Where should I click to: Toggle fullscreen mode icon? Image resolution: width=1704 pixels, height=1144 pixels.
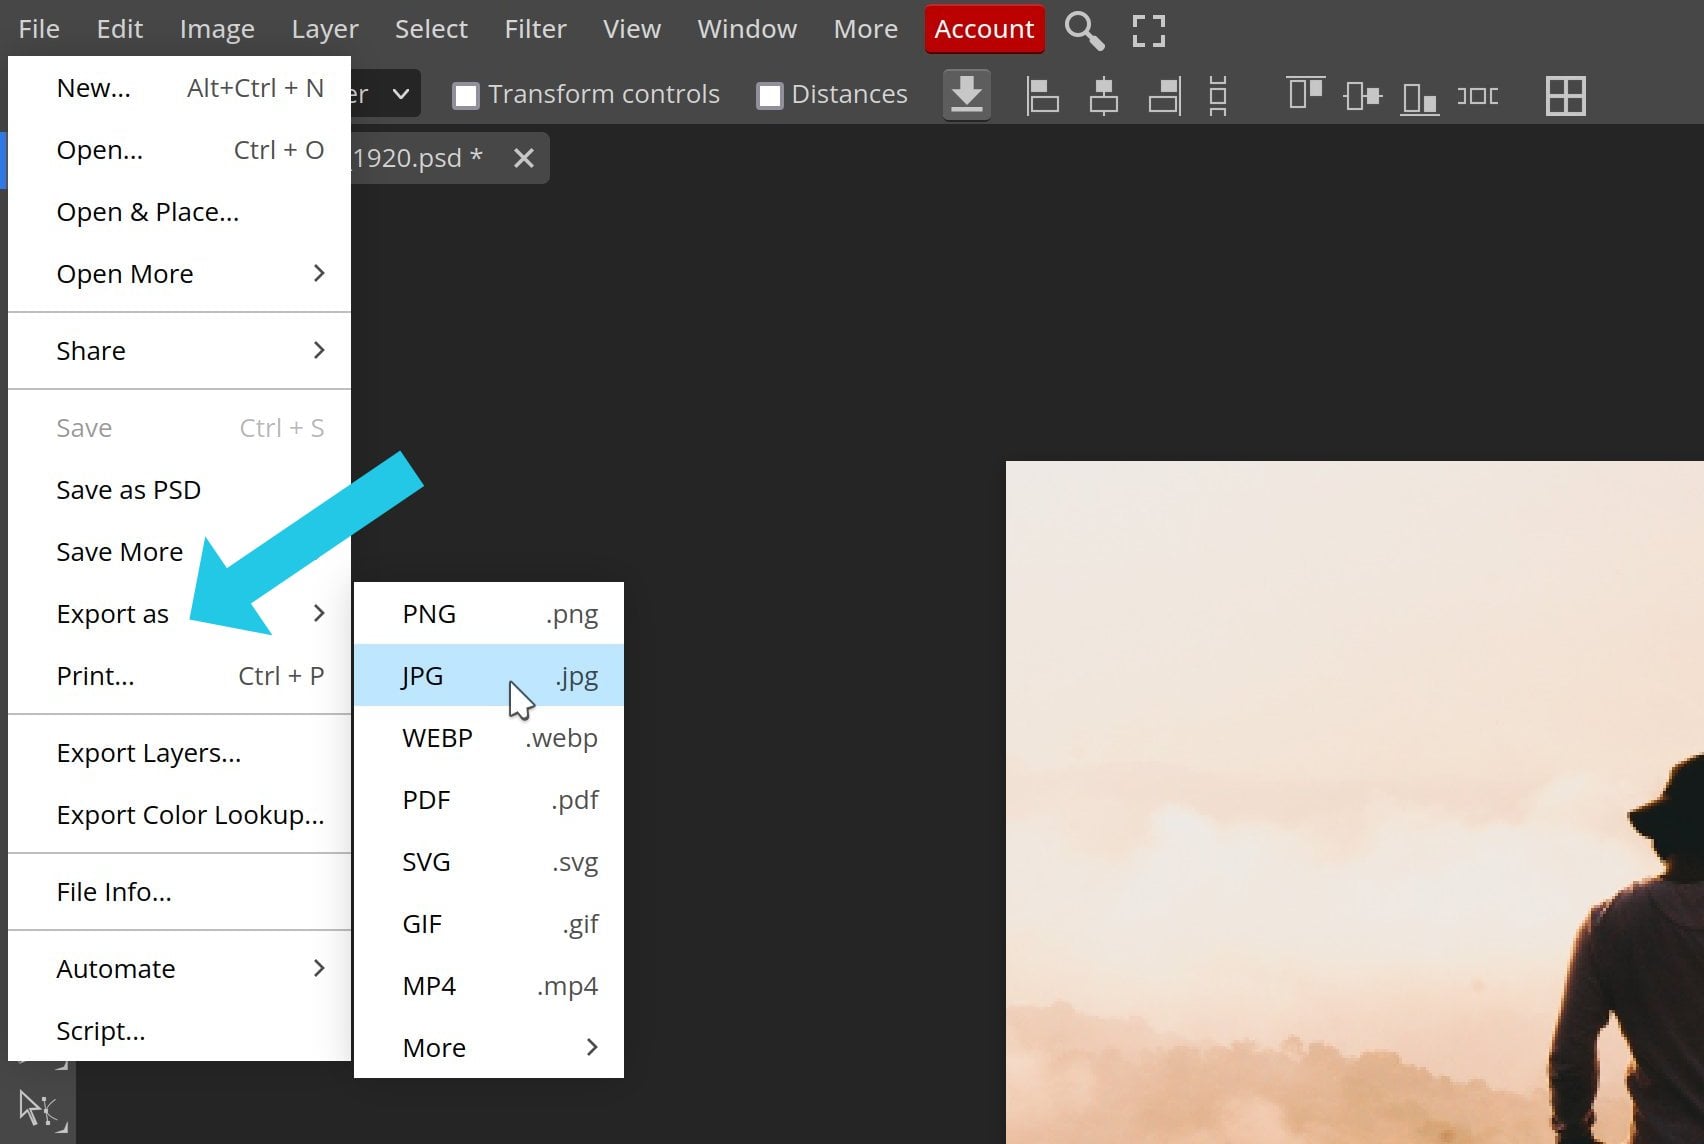pyautogui.click(x=1147, y=30)
